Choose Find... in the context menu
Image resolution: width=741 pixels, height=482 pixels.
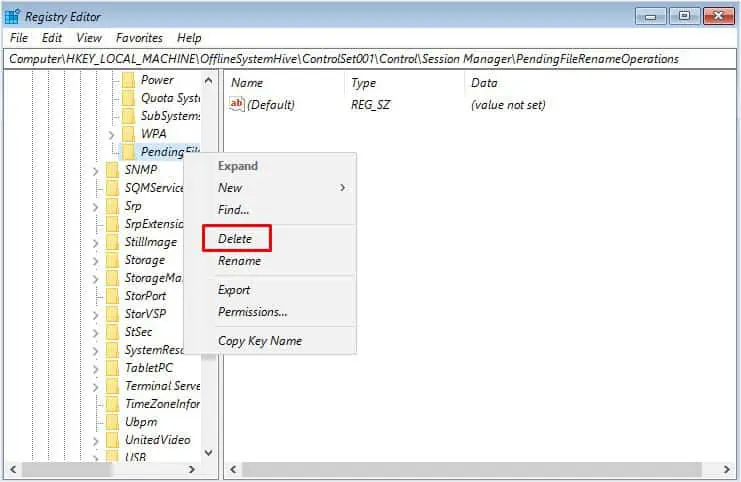pyautogui.click(x=233, y=209)
